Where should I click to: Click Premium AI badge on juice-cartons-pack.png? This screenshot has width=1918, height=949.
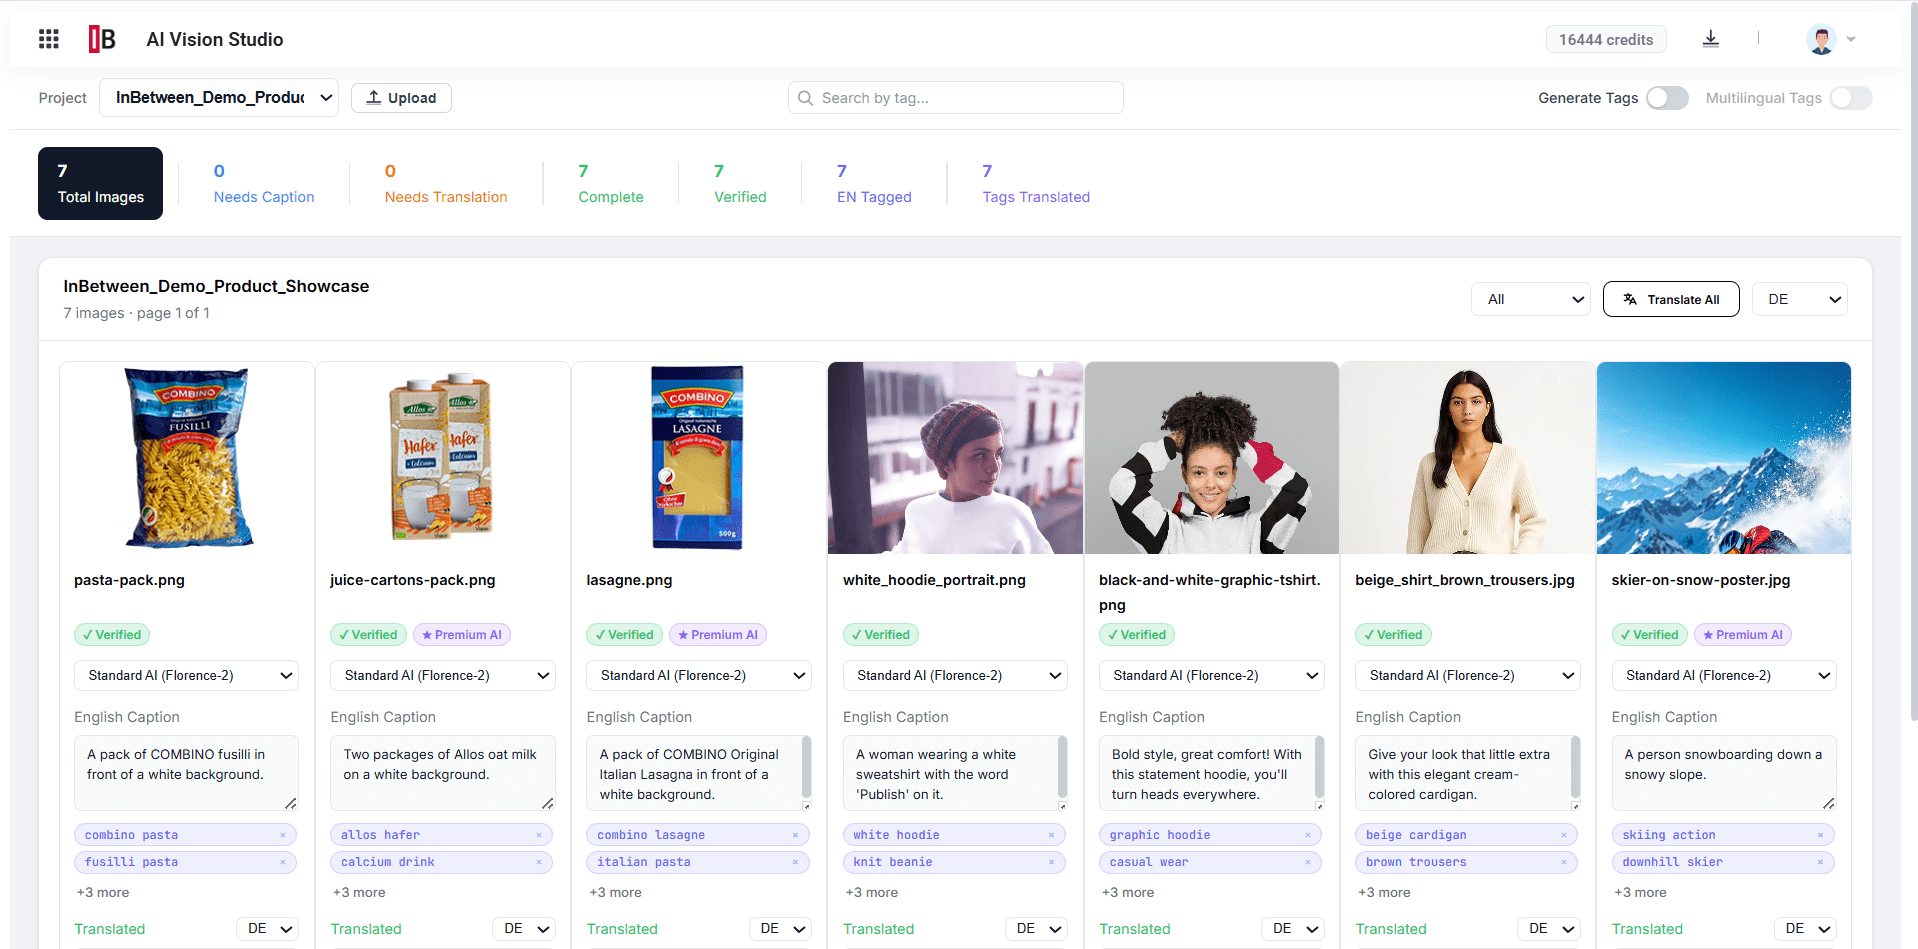coord(461,635)
